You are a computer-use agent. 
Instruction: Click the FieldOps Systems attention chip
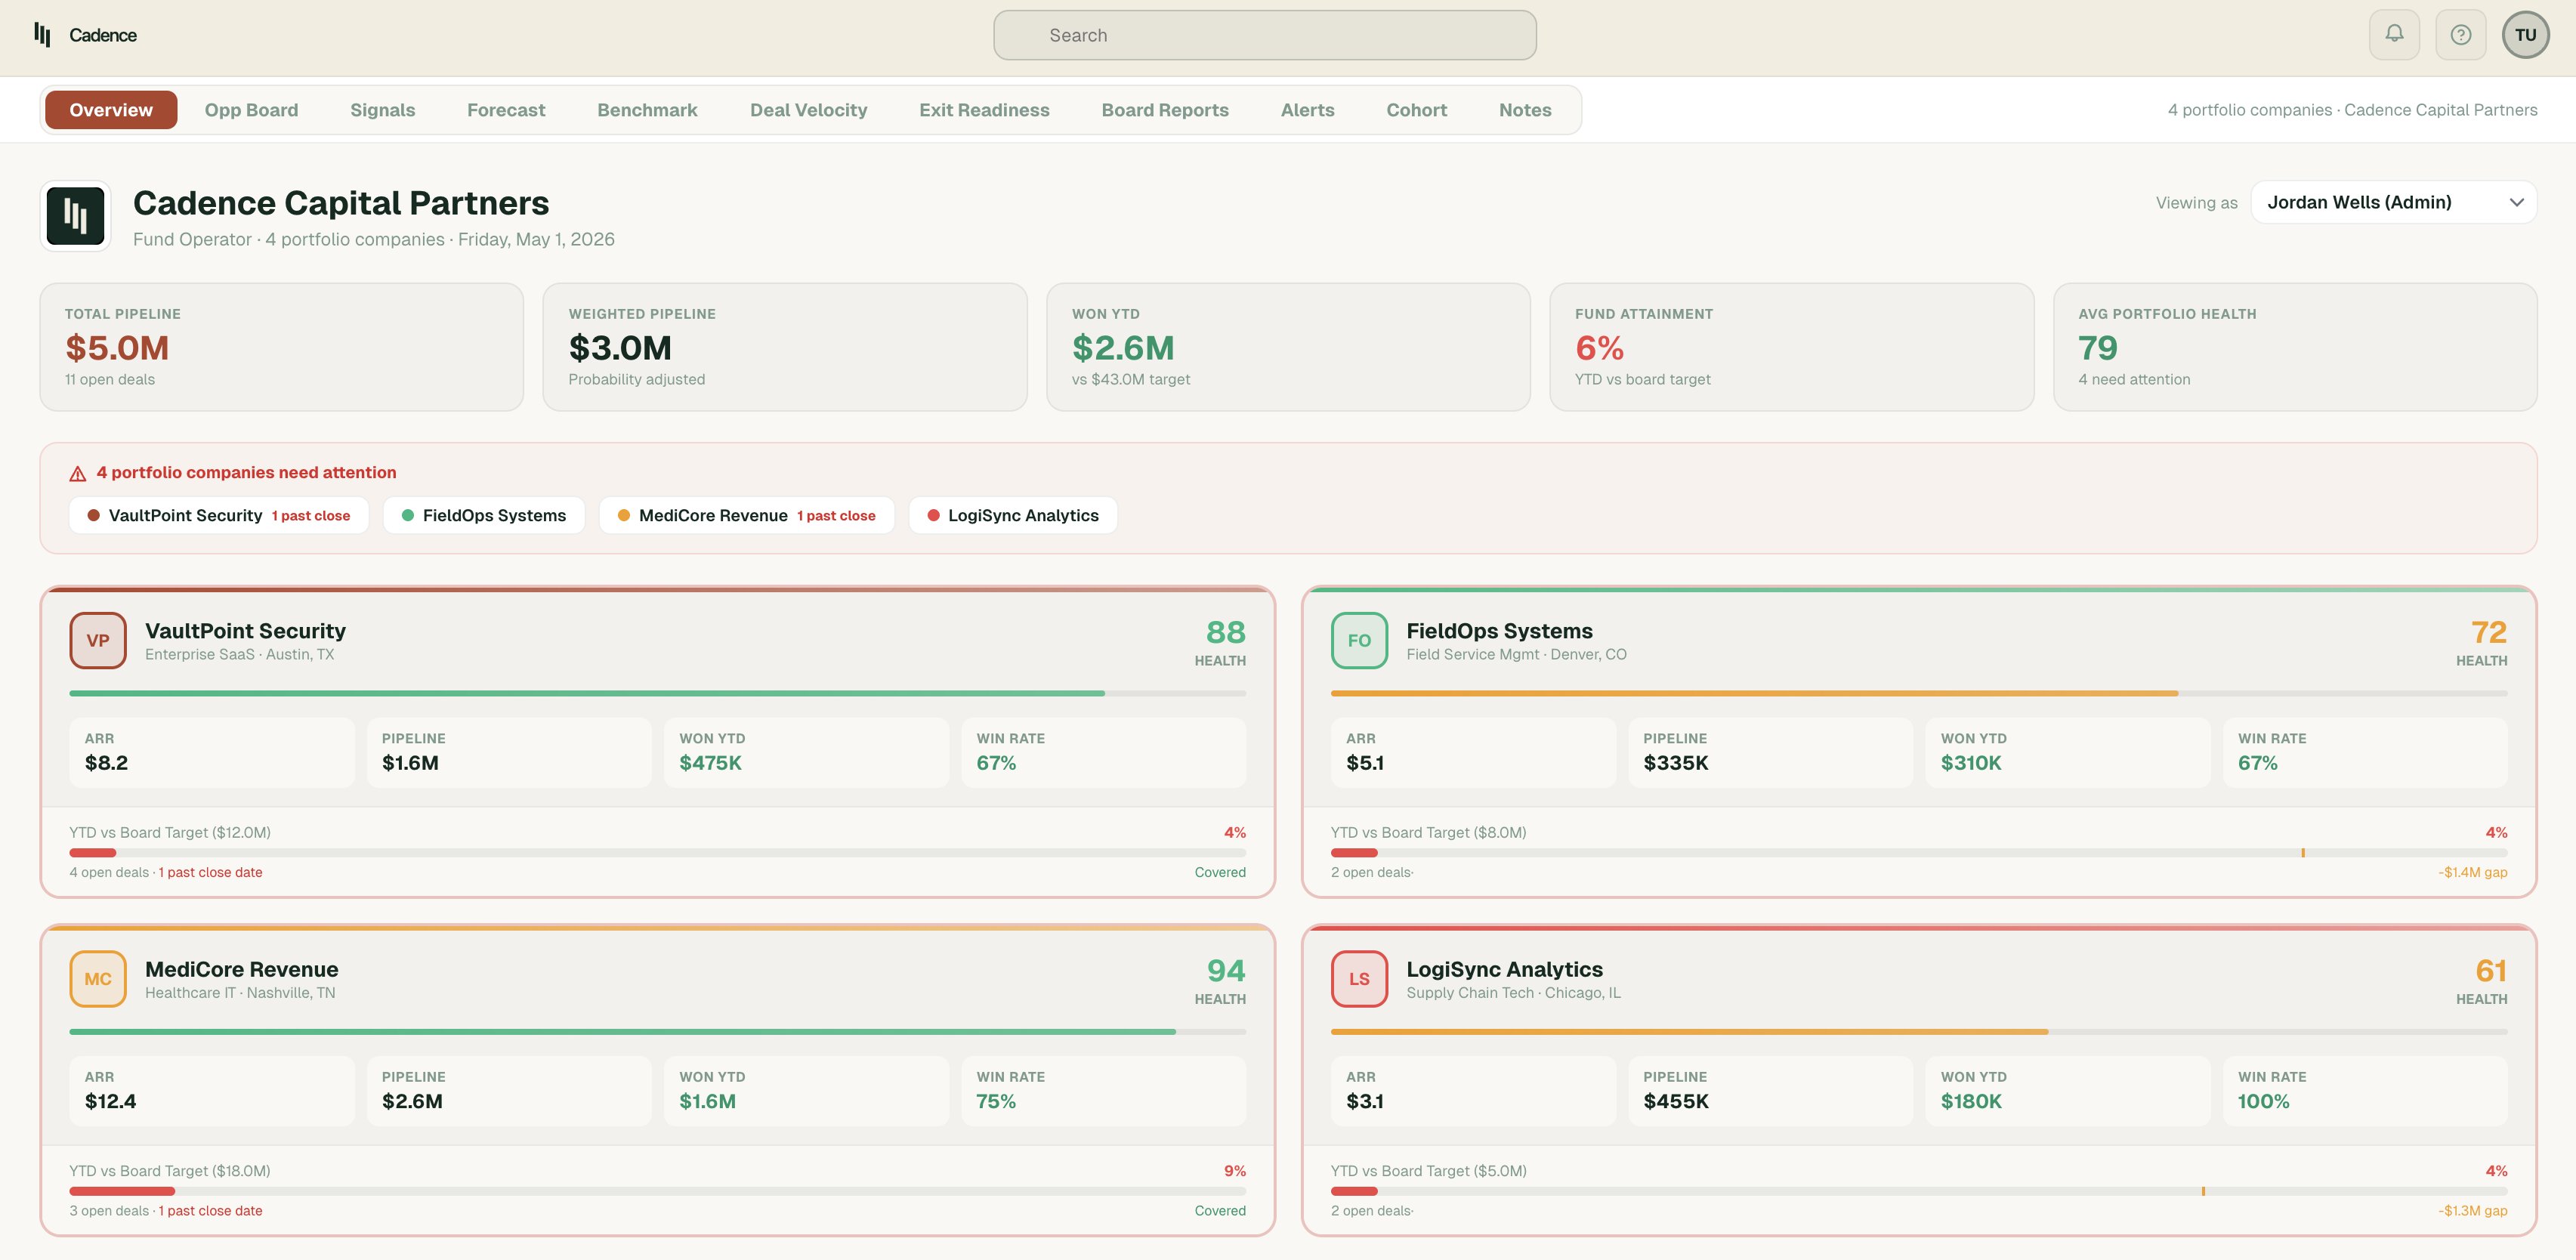[484, 515]
